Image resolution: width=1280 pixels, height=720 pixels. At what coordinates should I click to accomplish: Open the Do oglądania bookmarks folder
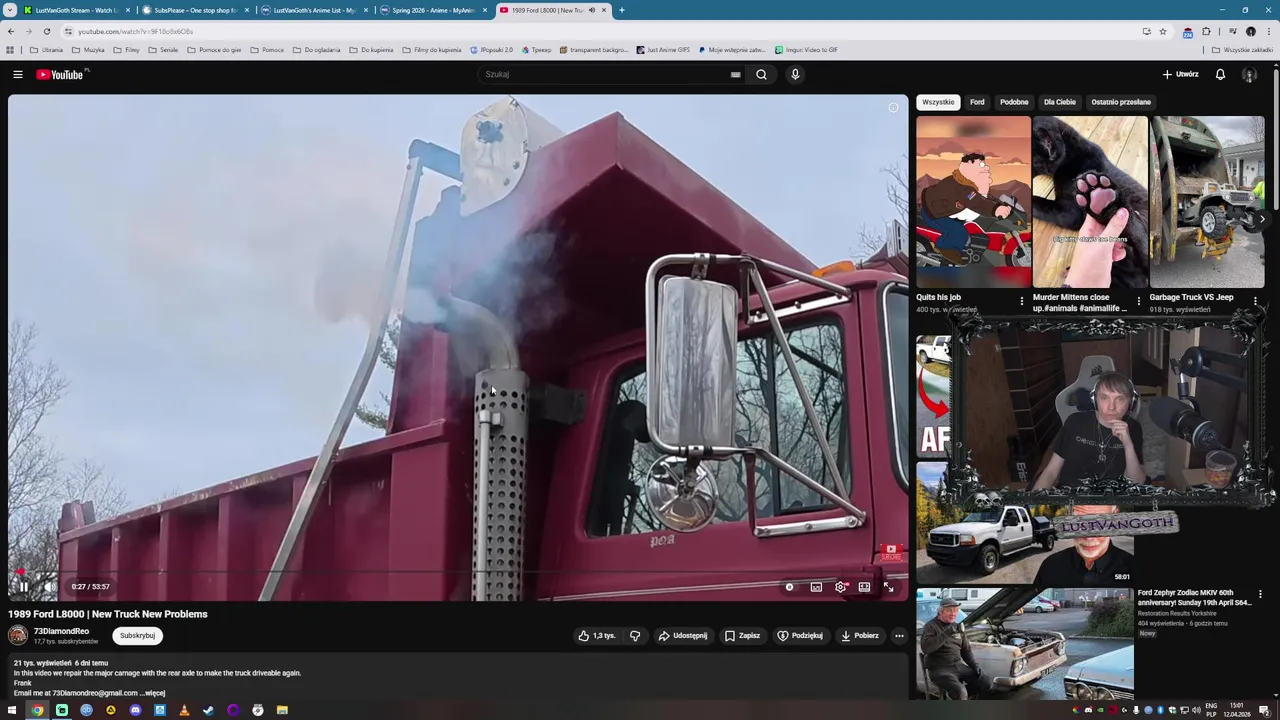316,50
